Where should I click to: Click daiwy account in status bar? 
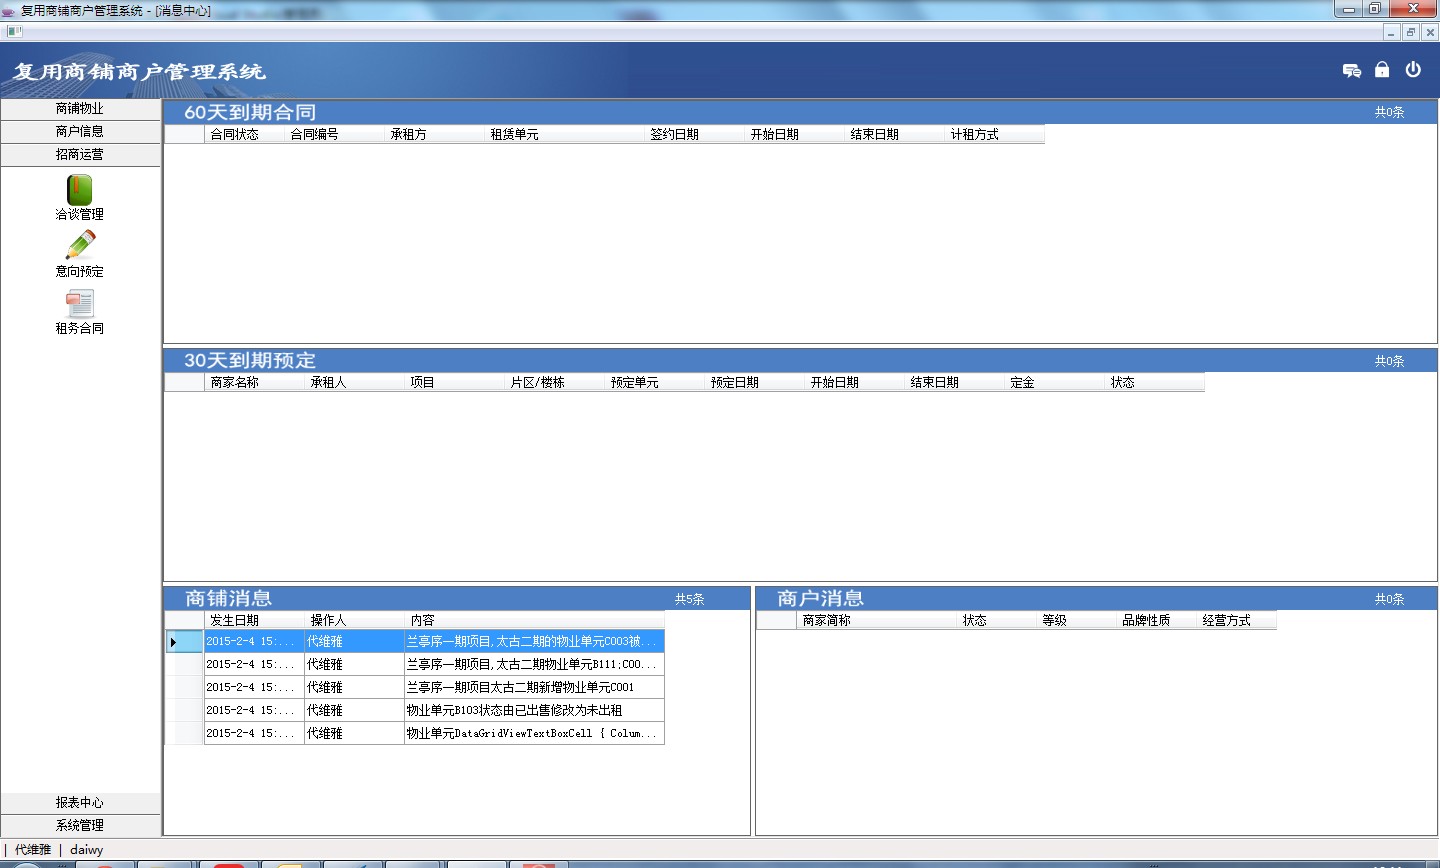pyautogui.click(x=86, y=849)
